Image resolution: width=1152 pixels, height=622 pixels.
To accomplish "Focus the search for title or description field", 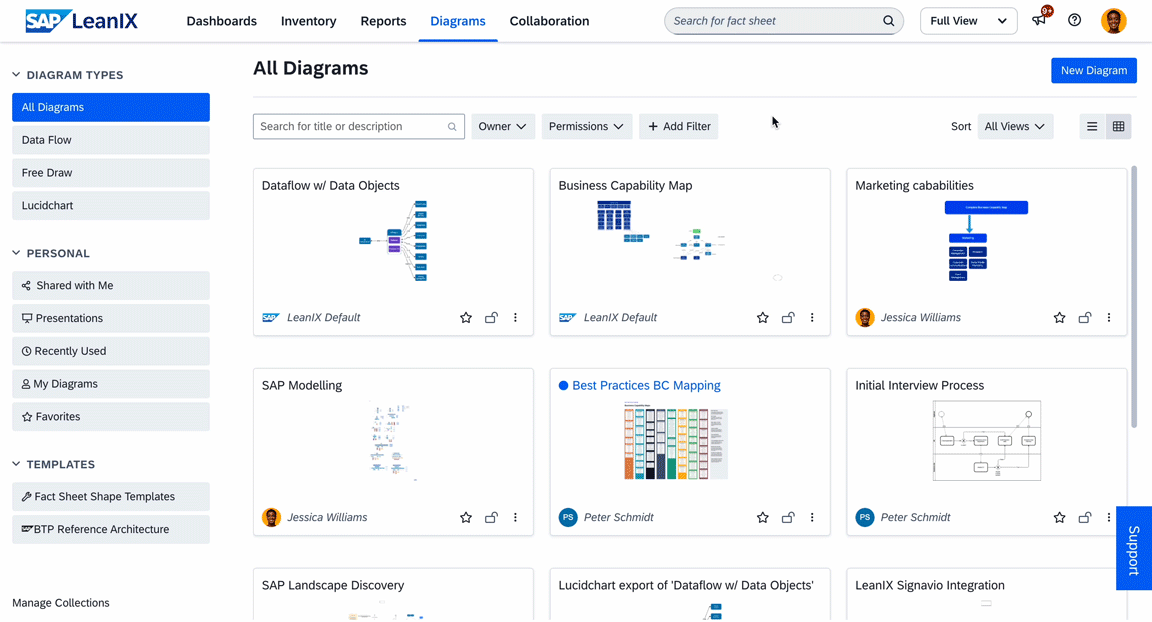I will tap(359, 126).
